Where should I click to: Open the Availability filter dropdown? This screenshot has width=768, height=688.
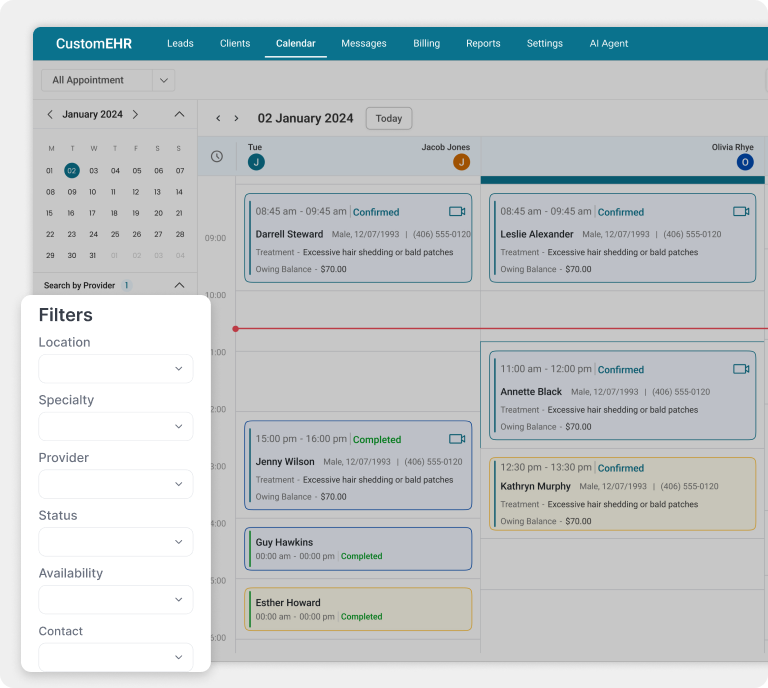tap(116, 599)
